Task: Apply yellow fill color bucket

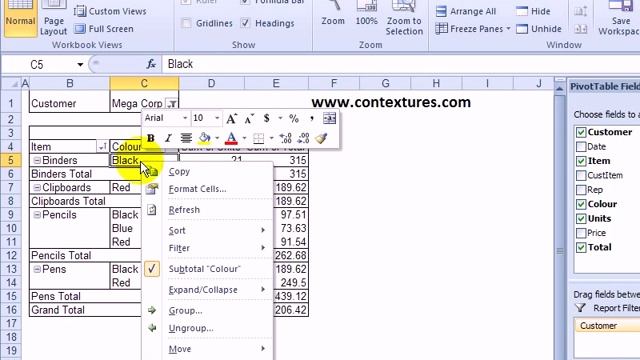Action: pyautogui.click(x=204, y=138)
